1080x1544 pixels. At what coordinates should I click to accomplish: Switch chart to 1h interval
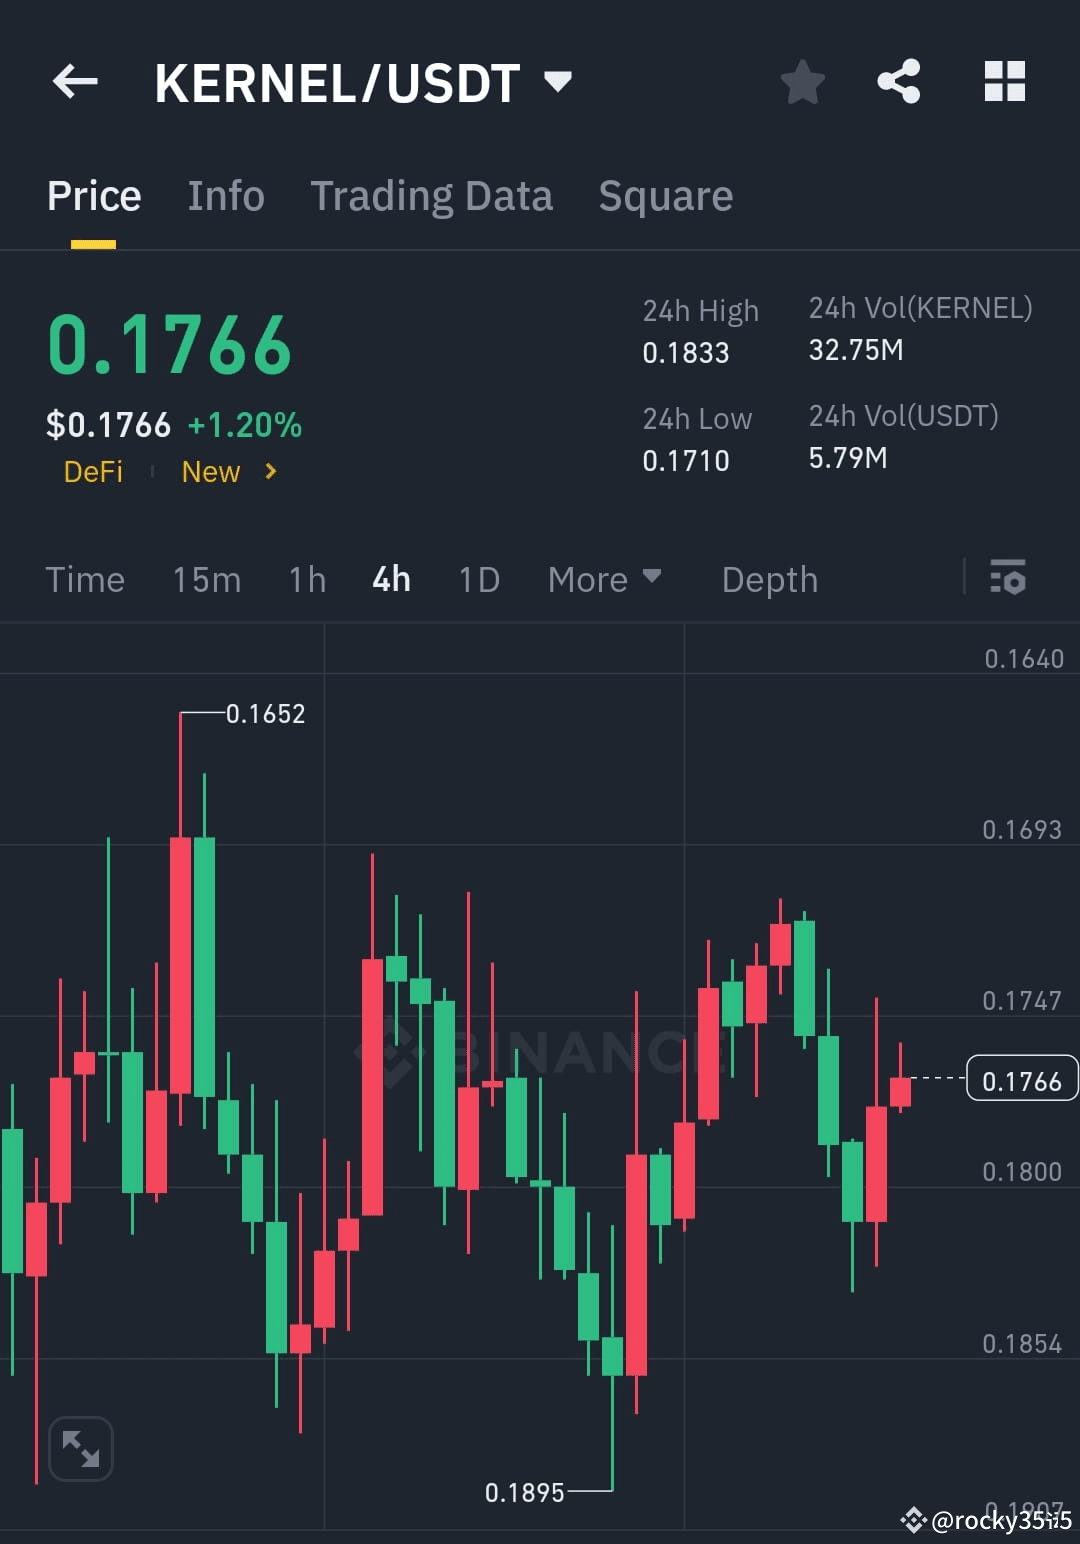coord(306,579)
